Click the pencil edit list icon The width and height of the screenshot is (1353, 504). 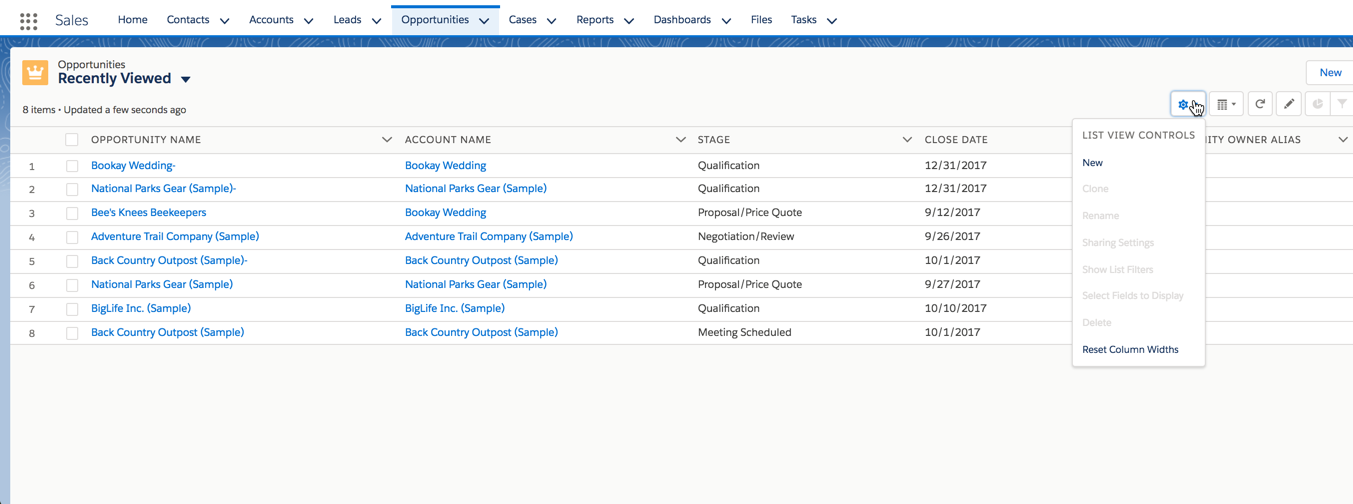(1289, 104)
